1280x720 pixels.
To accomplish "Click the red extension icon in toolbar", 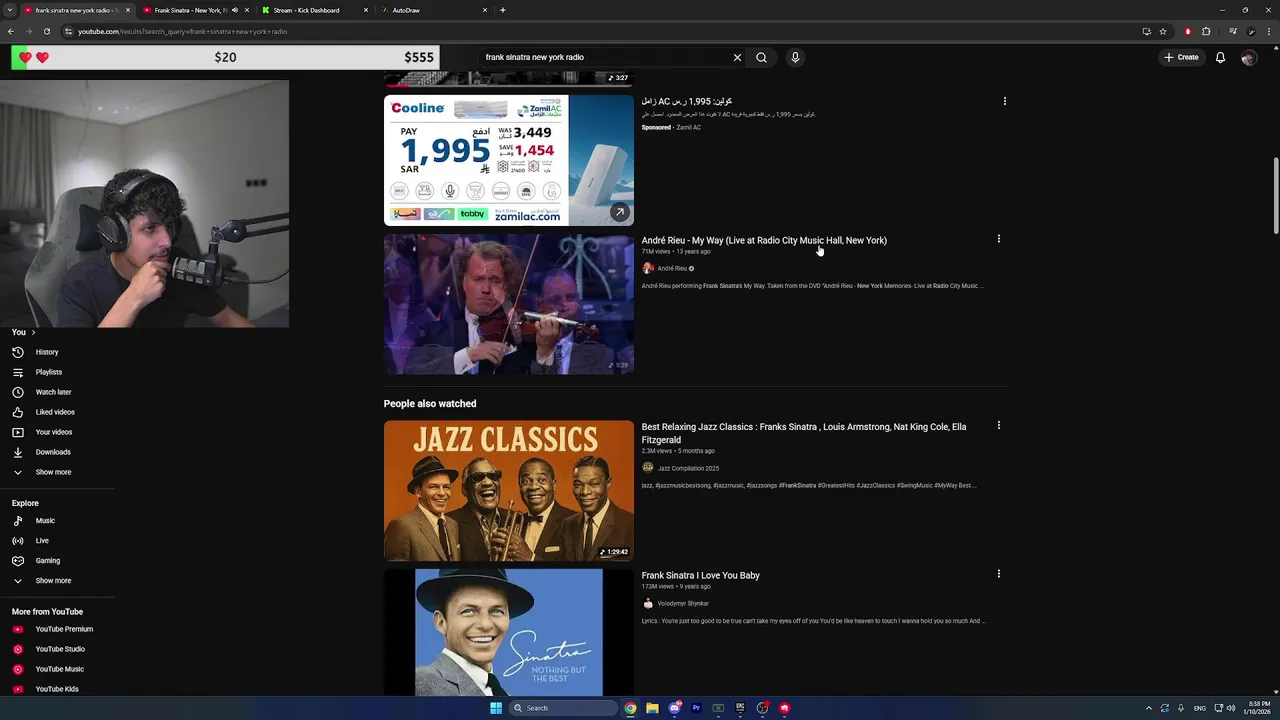I will (x=1188, y=31).
